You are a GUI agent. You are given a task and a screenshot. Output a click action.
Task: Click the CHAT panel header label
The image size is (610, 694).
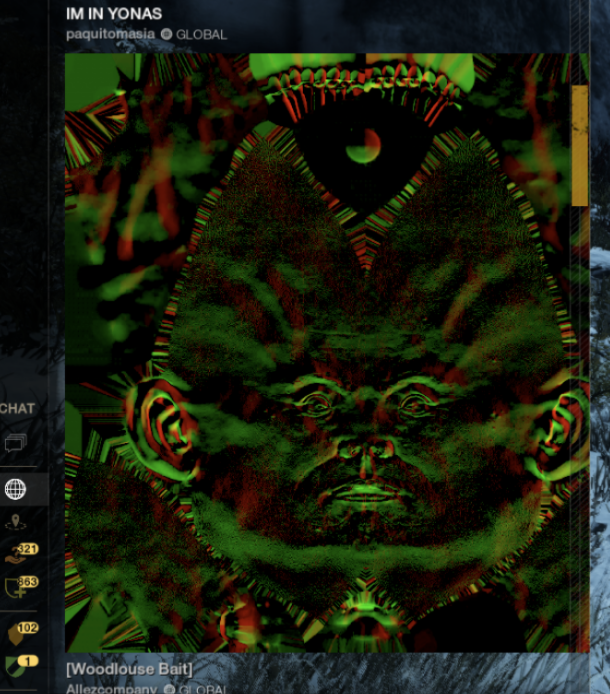click(17, 408)
